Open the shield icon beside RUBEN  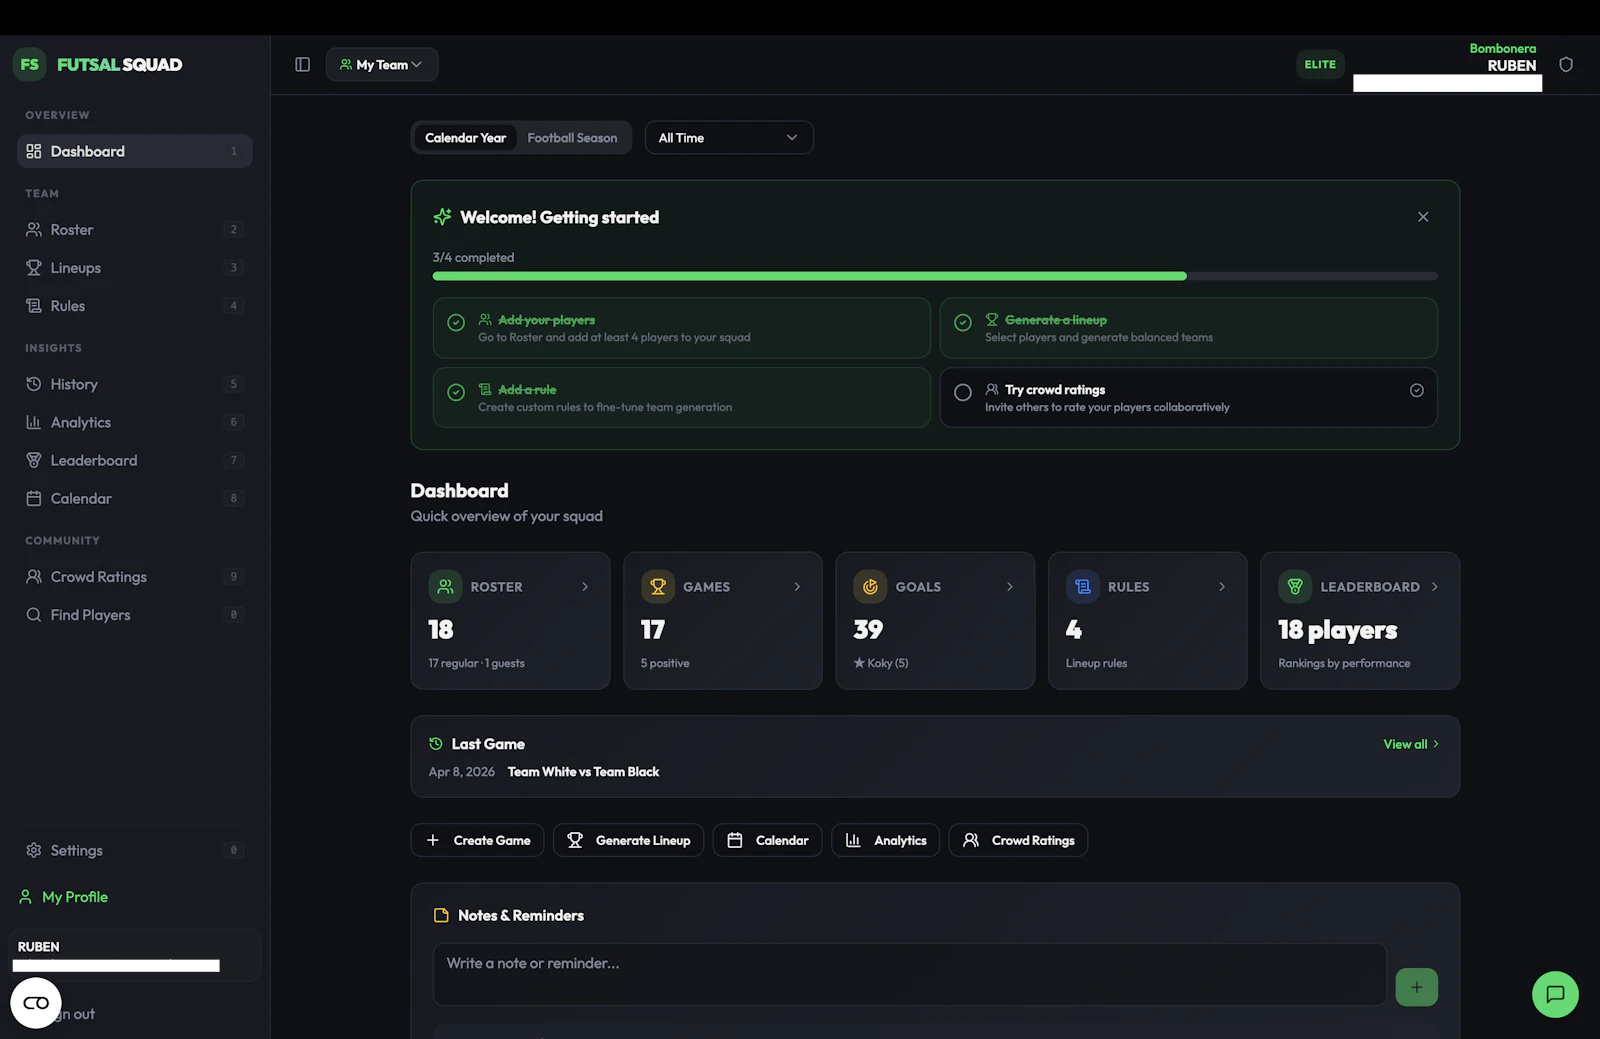click(x=1566, y=64)
